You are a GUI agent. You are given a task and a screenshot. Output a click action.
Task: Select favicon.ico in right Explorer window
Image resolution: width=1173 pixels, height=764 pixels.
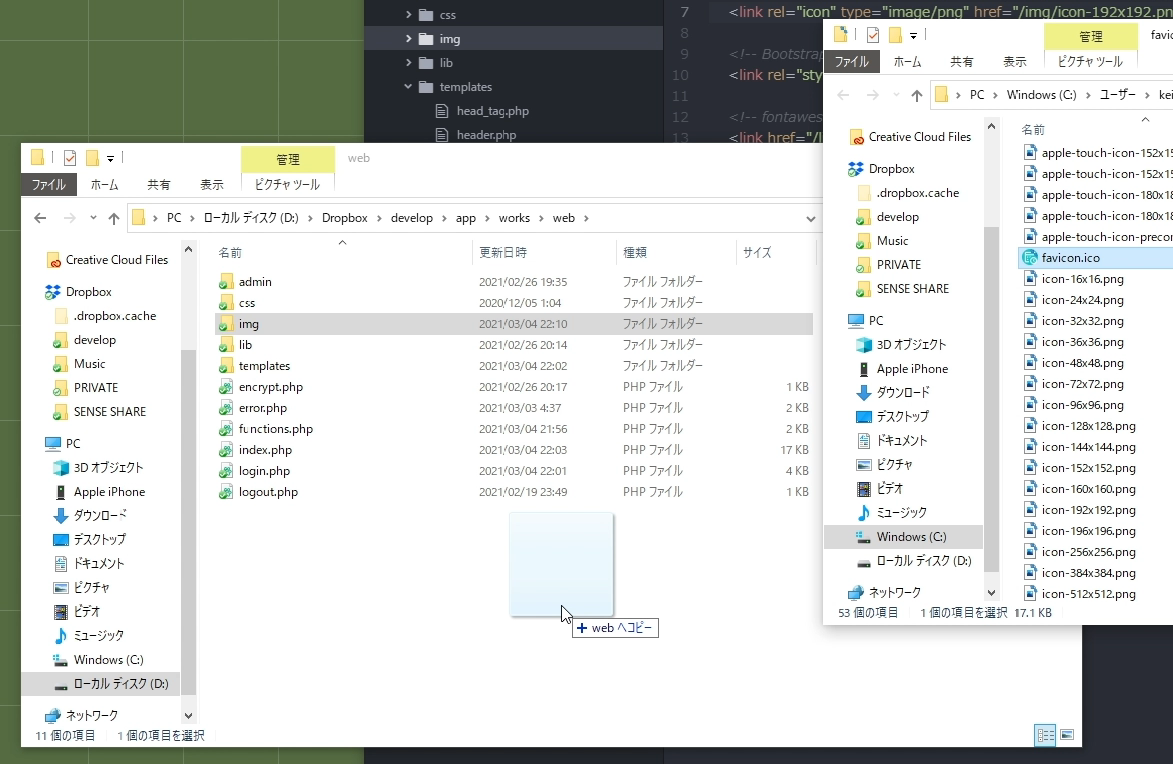click(1070, 257)
